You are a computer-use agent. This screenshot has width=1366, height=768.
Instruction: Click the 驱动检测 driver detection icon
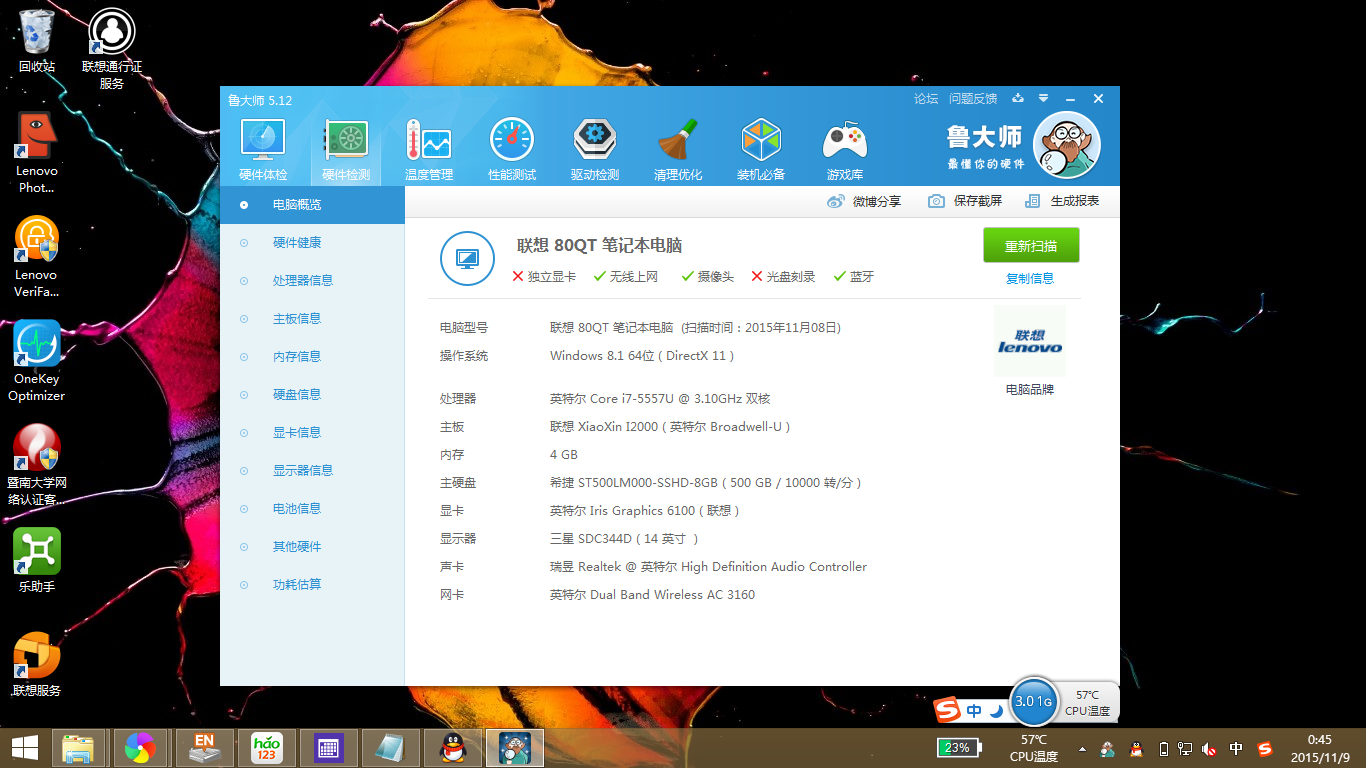pos(595,143)
